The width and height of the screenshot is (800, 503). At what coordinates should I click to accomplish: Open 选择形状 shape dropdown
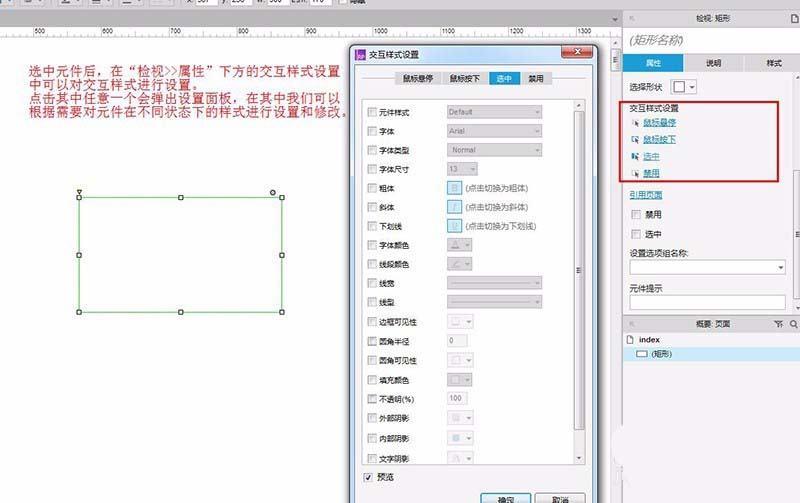tap(683, 87)
